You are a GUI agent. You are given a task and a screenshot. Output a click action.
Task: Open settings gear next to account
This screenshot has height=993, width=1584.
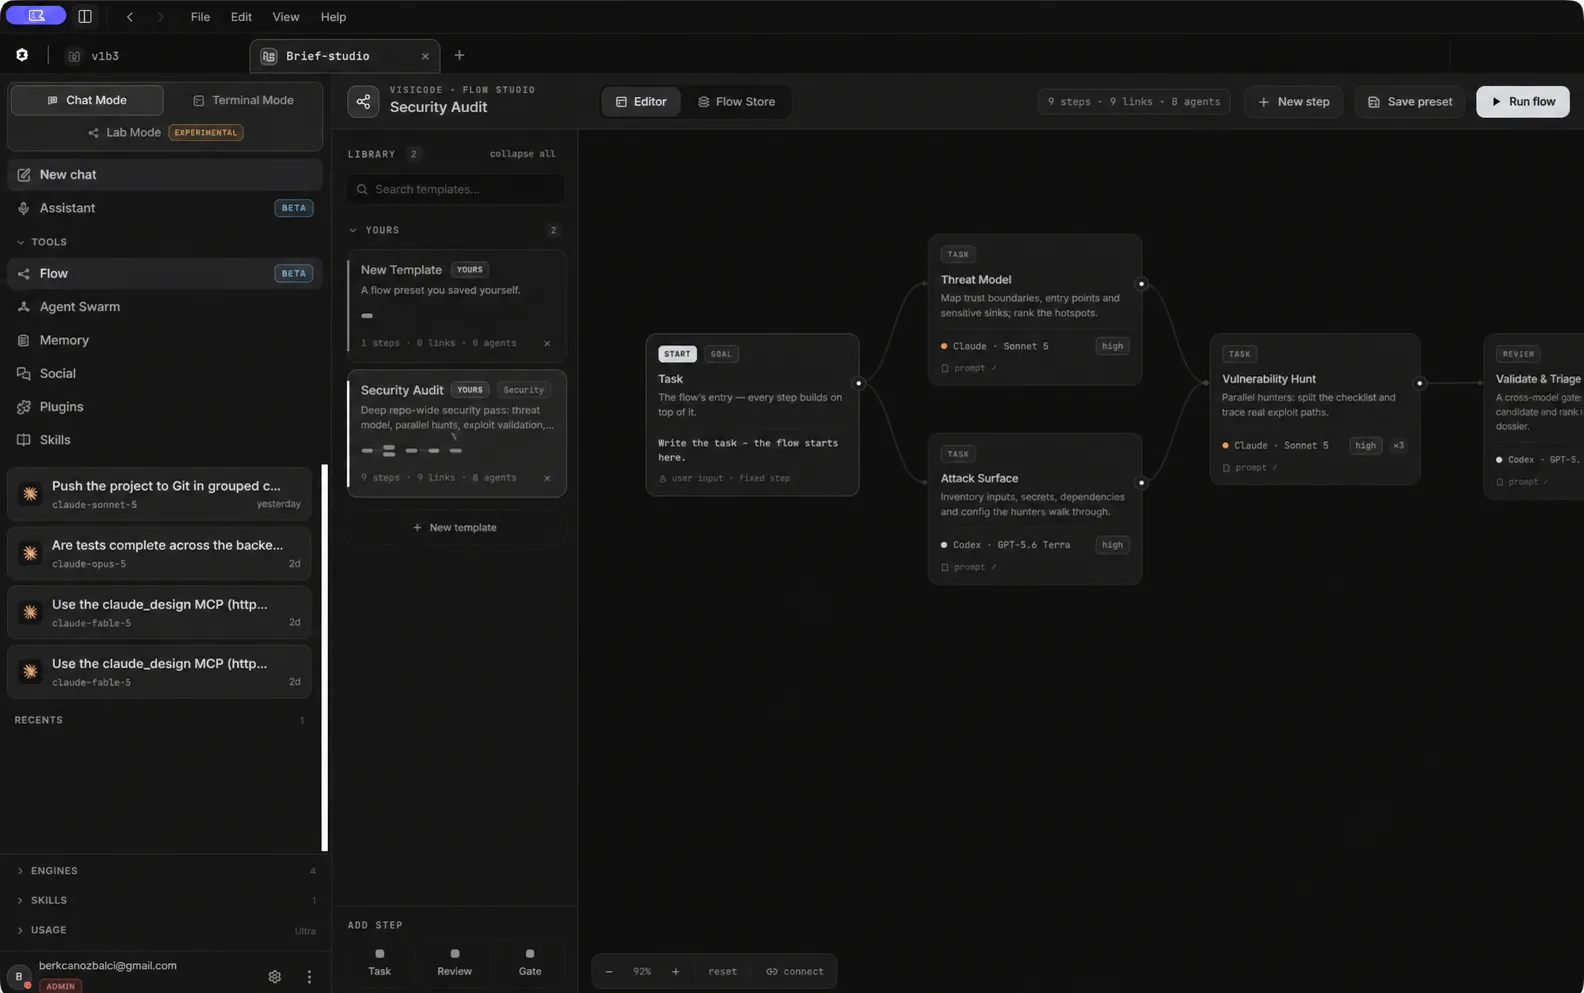(x=275, y=977)
